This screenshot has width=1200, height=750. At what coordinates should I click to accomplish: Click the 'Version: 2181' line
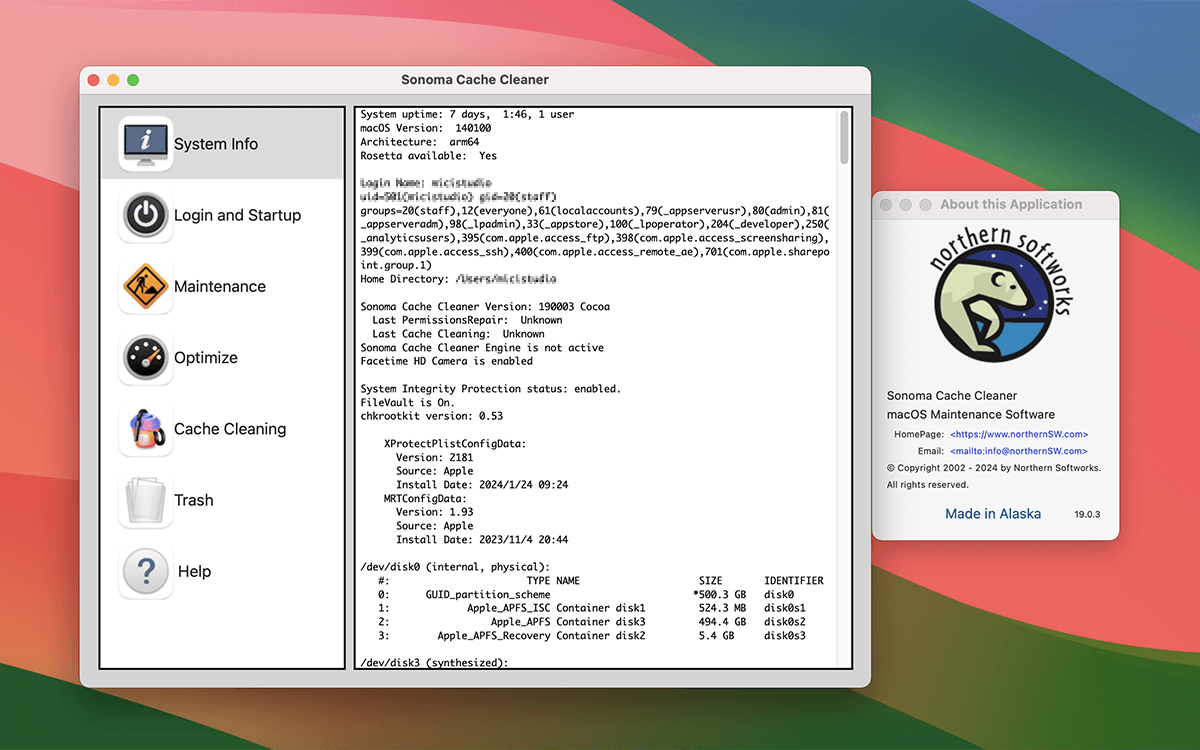437,457
